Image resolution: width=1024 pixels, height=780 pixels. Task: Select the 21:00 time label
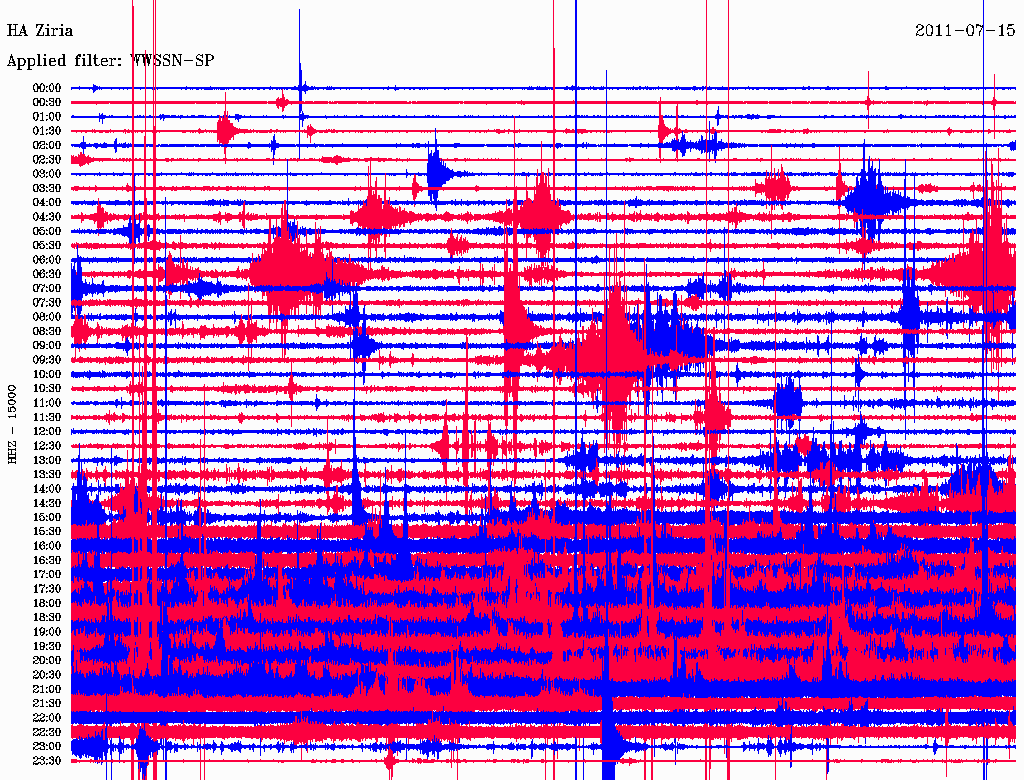[x=47, y=689]
